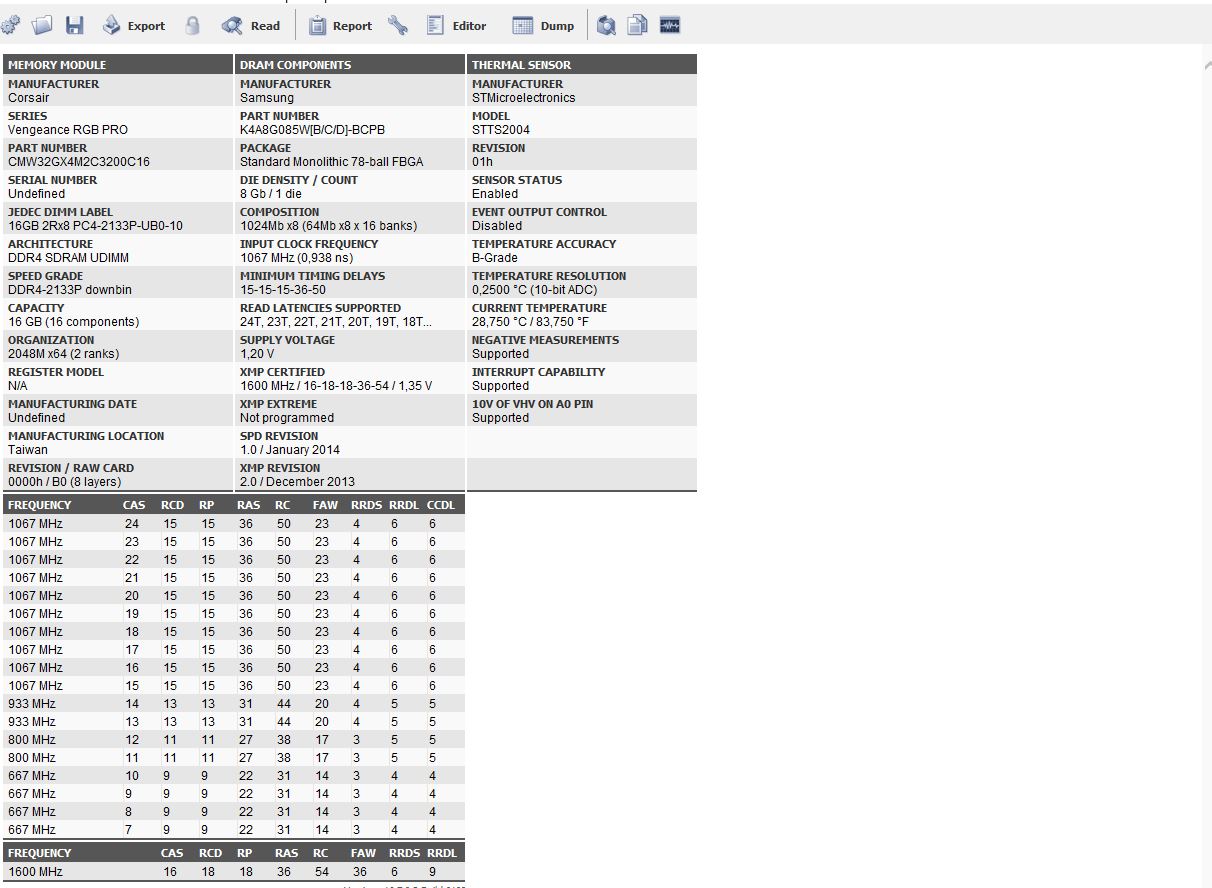Click thermal sensor revision 01h
The image size is (1212, 888).
pyautogui.click(x=482, y=162)
